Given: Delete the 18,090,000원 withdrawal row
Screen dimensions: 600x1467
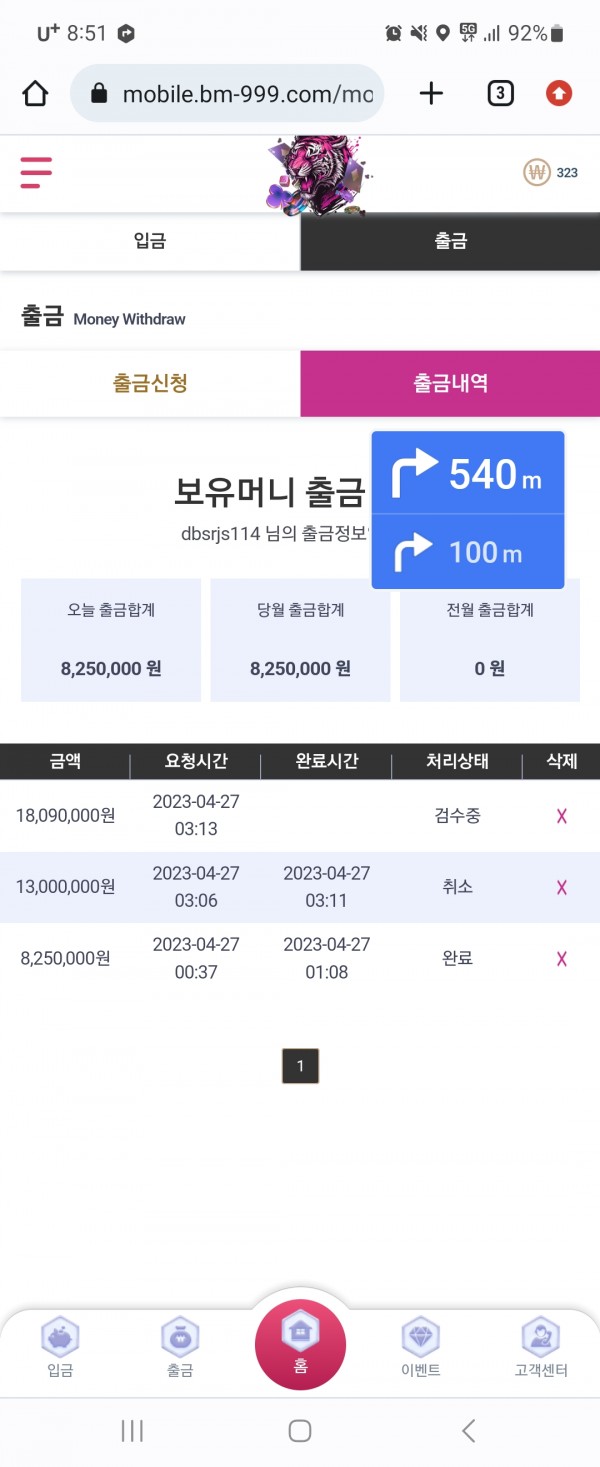Looking at the screenshot, I should tap(562, 816).
